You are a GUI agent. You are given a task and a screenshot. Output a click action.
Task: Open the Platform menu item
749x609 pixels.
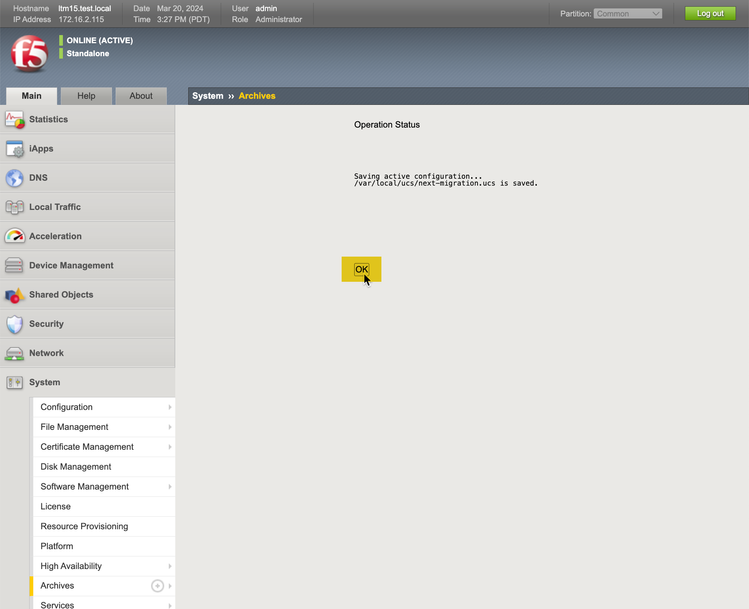tap(104, 546)
